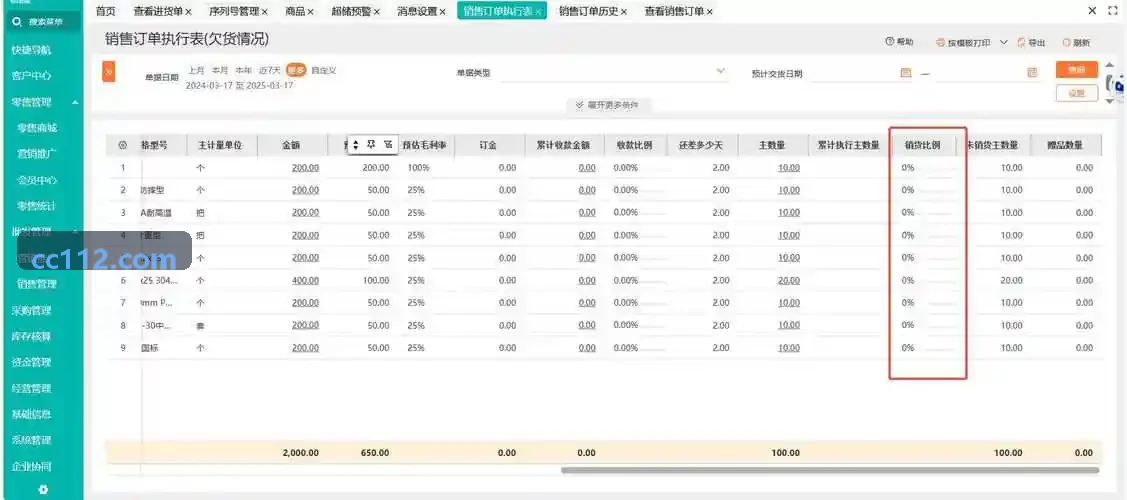
Task: Click the 帮助 help icon
Action: coord(889,42)
